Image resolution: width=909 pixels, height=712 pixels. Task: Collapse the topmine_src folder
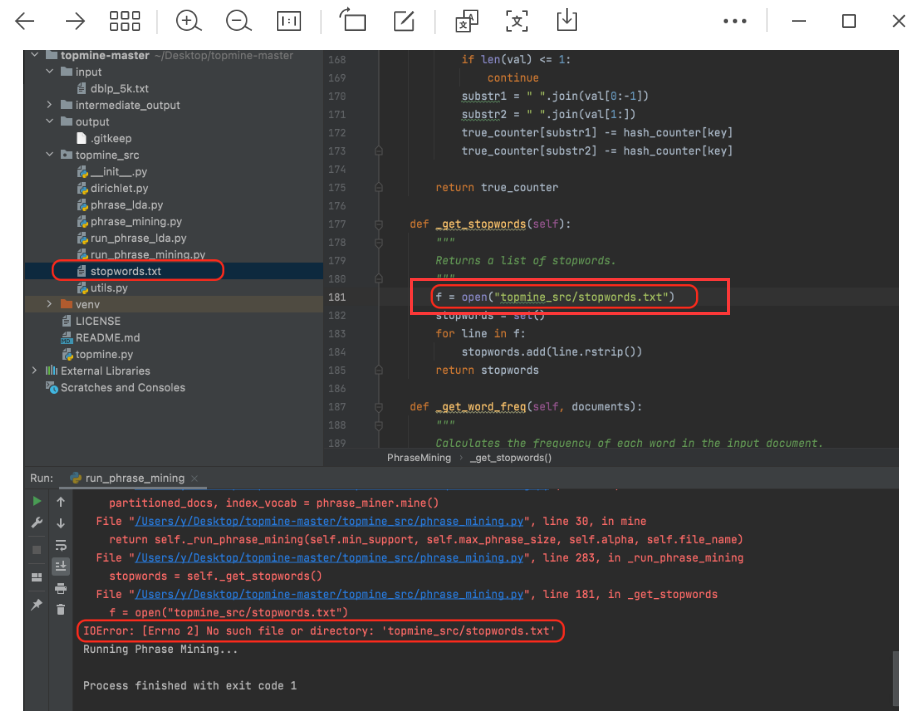point(50,155)
